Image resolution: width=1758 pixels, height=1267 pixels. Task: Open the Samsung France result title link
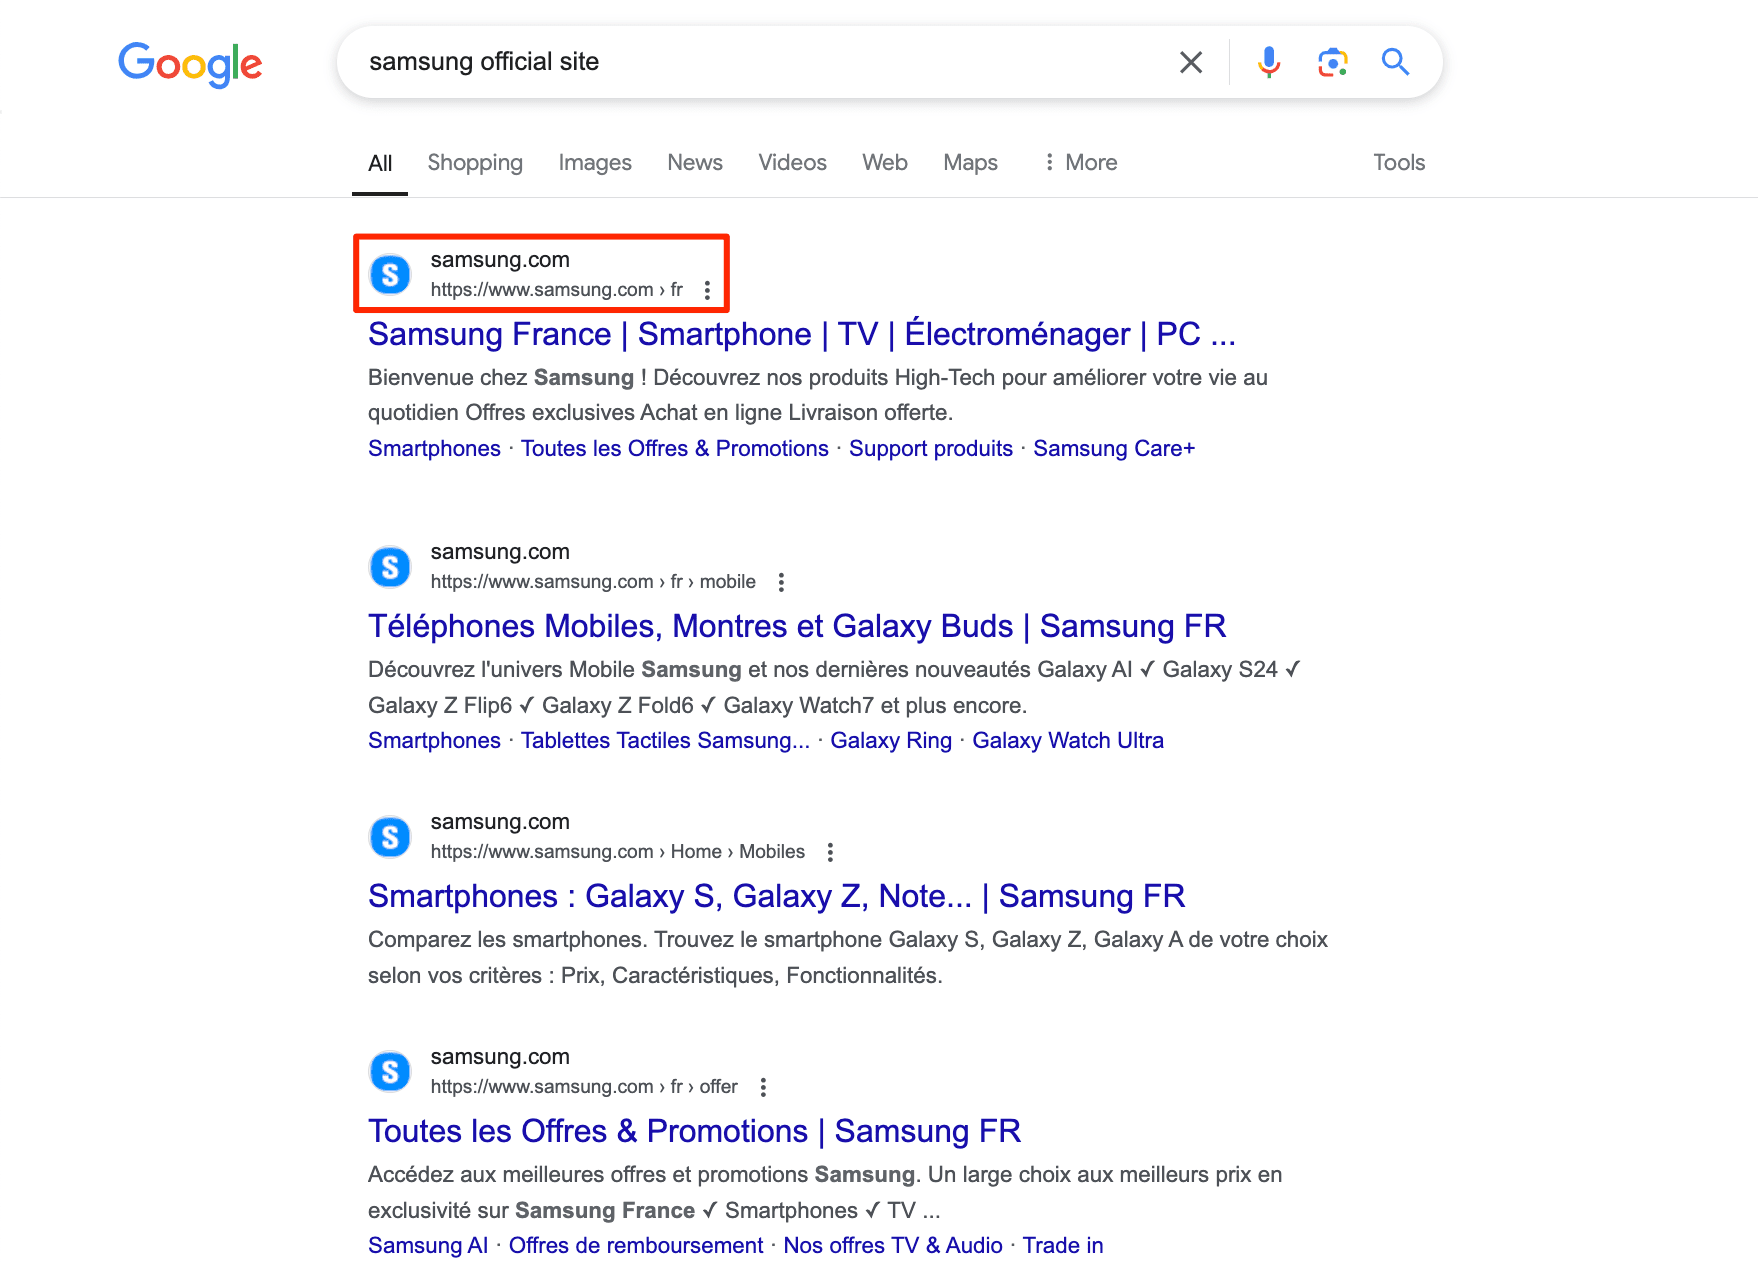click(x=800, y=334)
